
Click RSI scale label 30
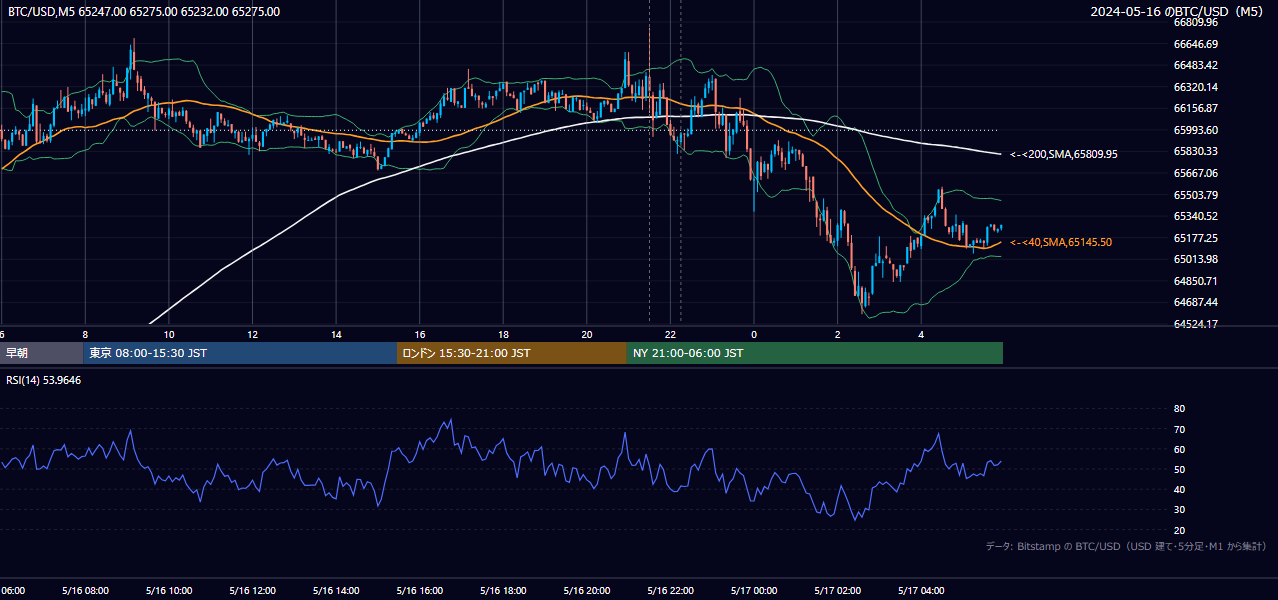[x=1179, y=510]
